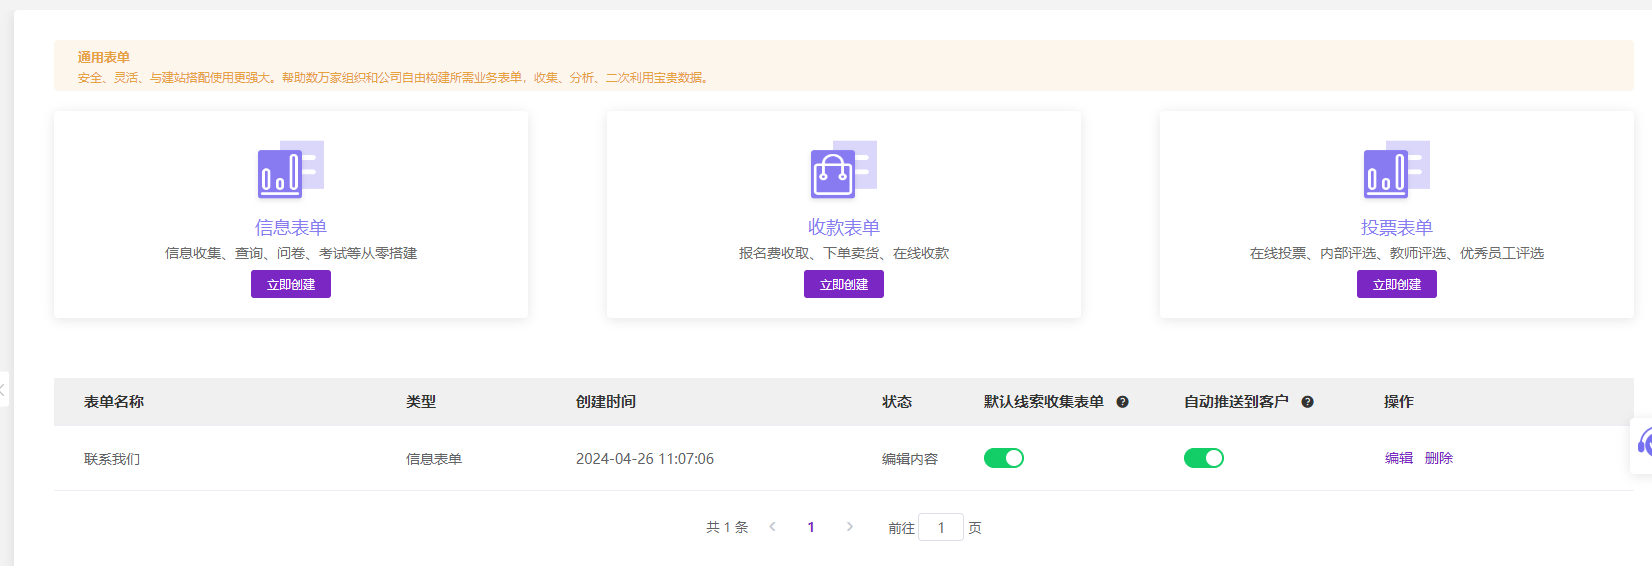Screen dimensions: 1652x566
Task: Expand the collapsed sidebar handle at left edge
Action: (x=4, y=389)
